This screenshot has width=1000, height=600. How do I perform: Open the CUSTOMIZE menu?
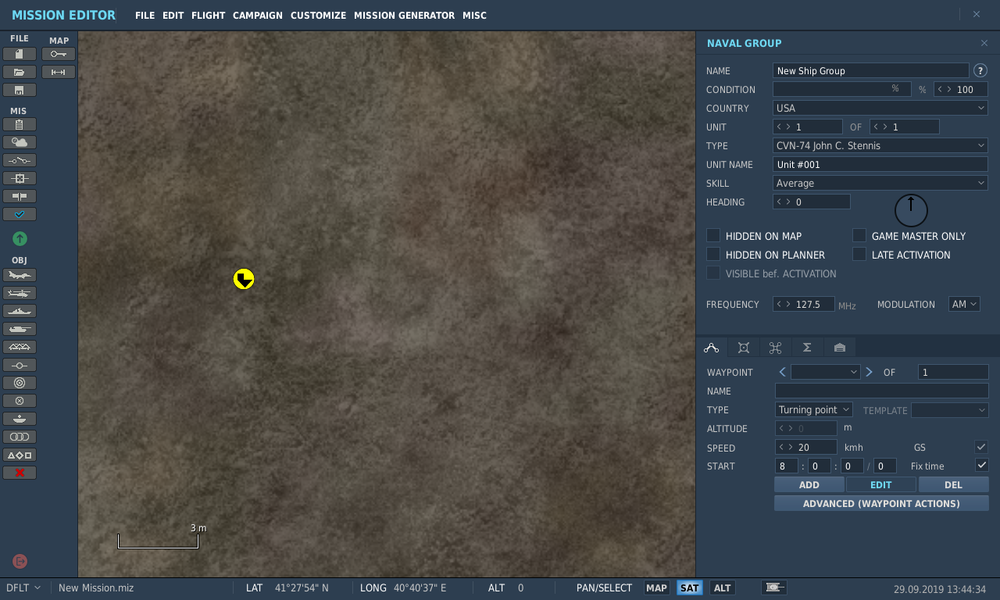pyautogui.click(x=318, y=15)
